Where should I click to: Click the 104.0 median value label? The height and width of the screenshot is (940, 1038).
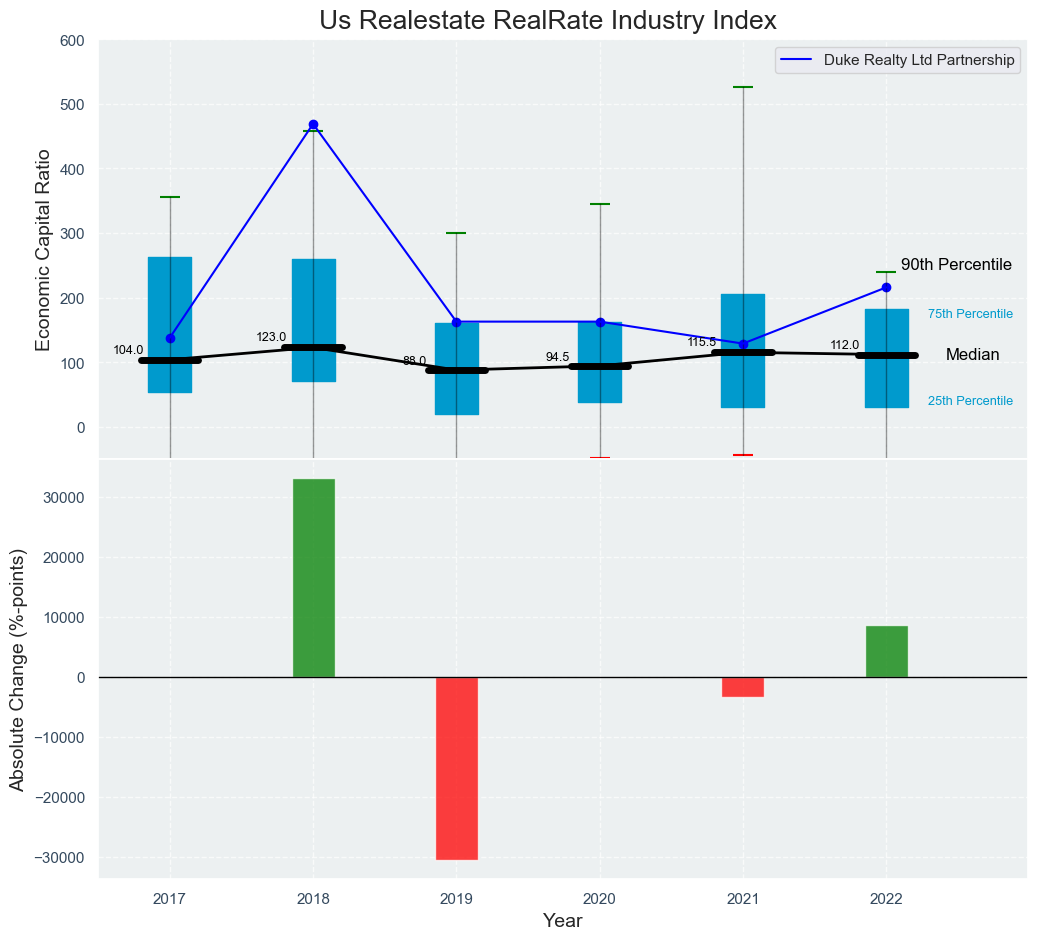pos(128,350)
